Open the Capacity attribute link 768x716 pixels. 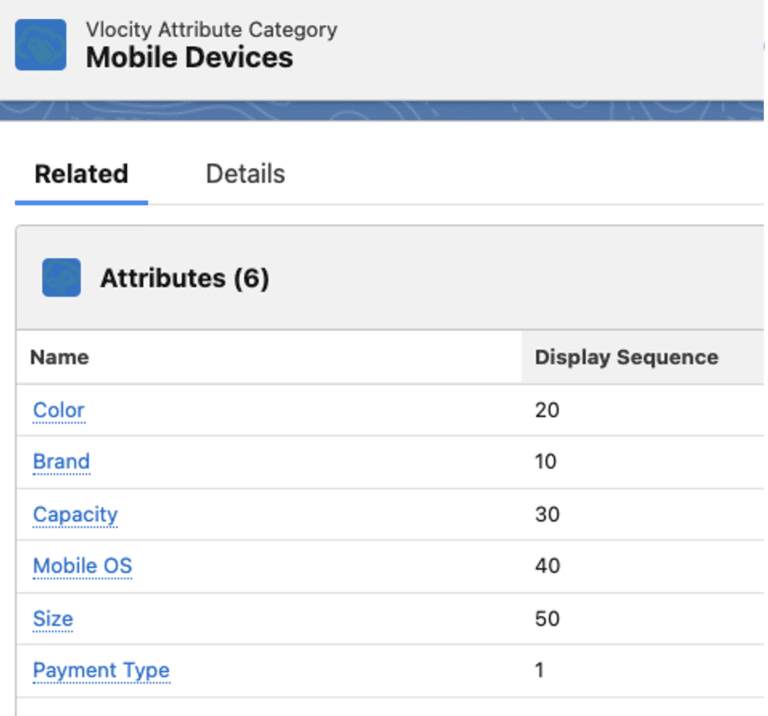(x=75, y=515)
